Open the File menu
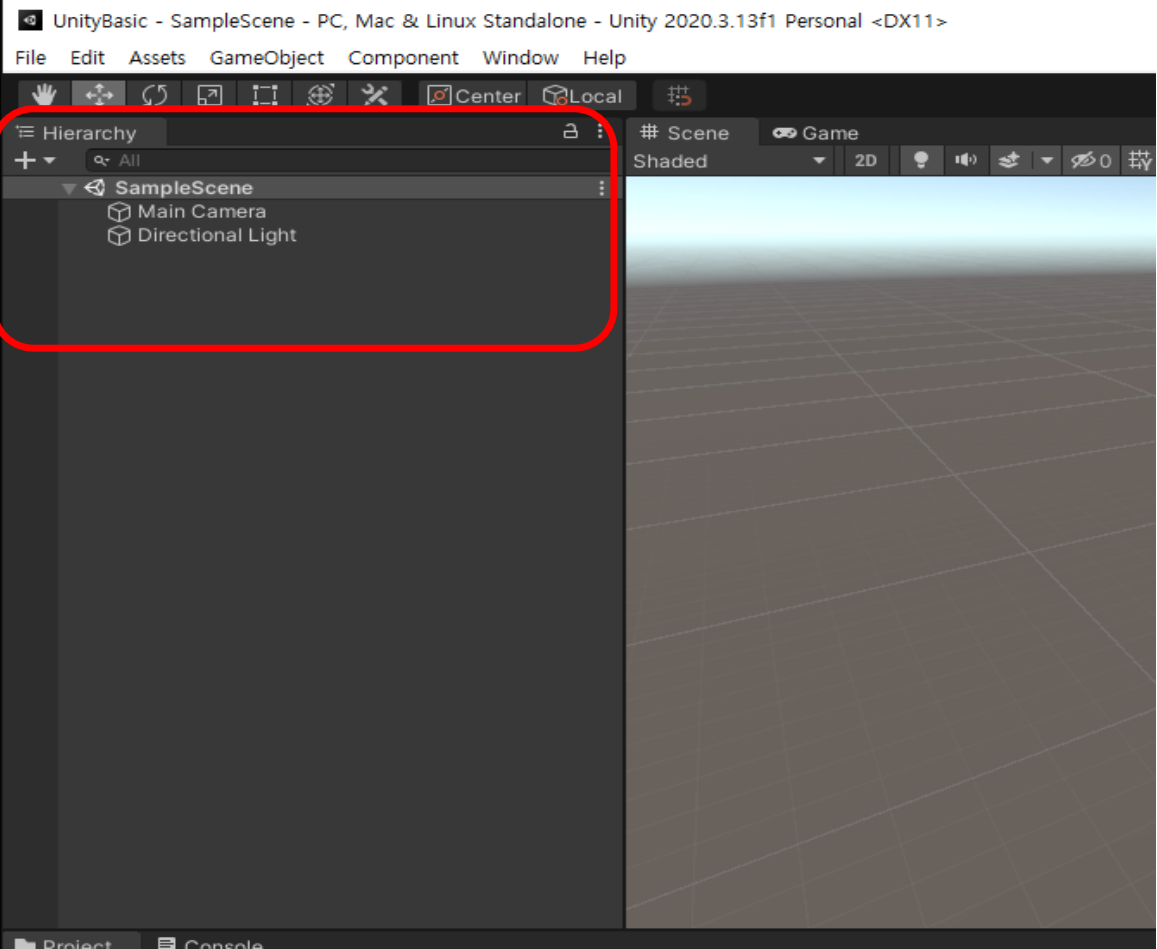 [30, 58]
